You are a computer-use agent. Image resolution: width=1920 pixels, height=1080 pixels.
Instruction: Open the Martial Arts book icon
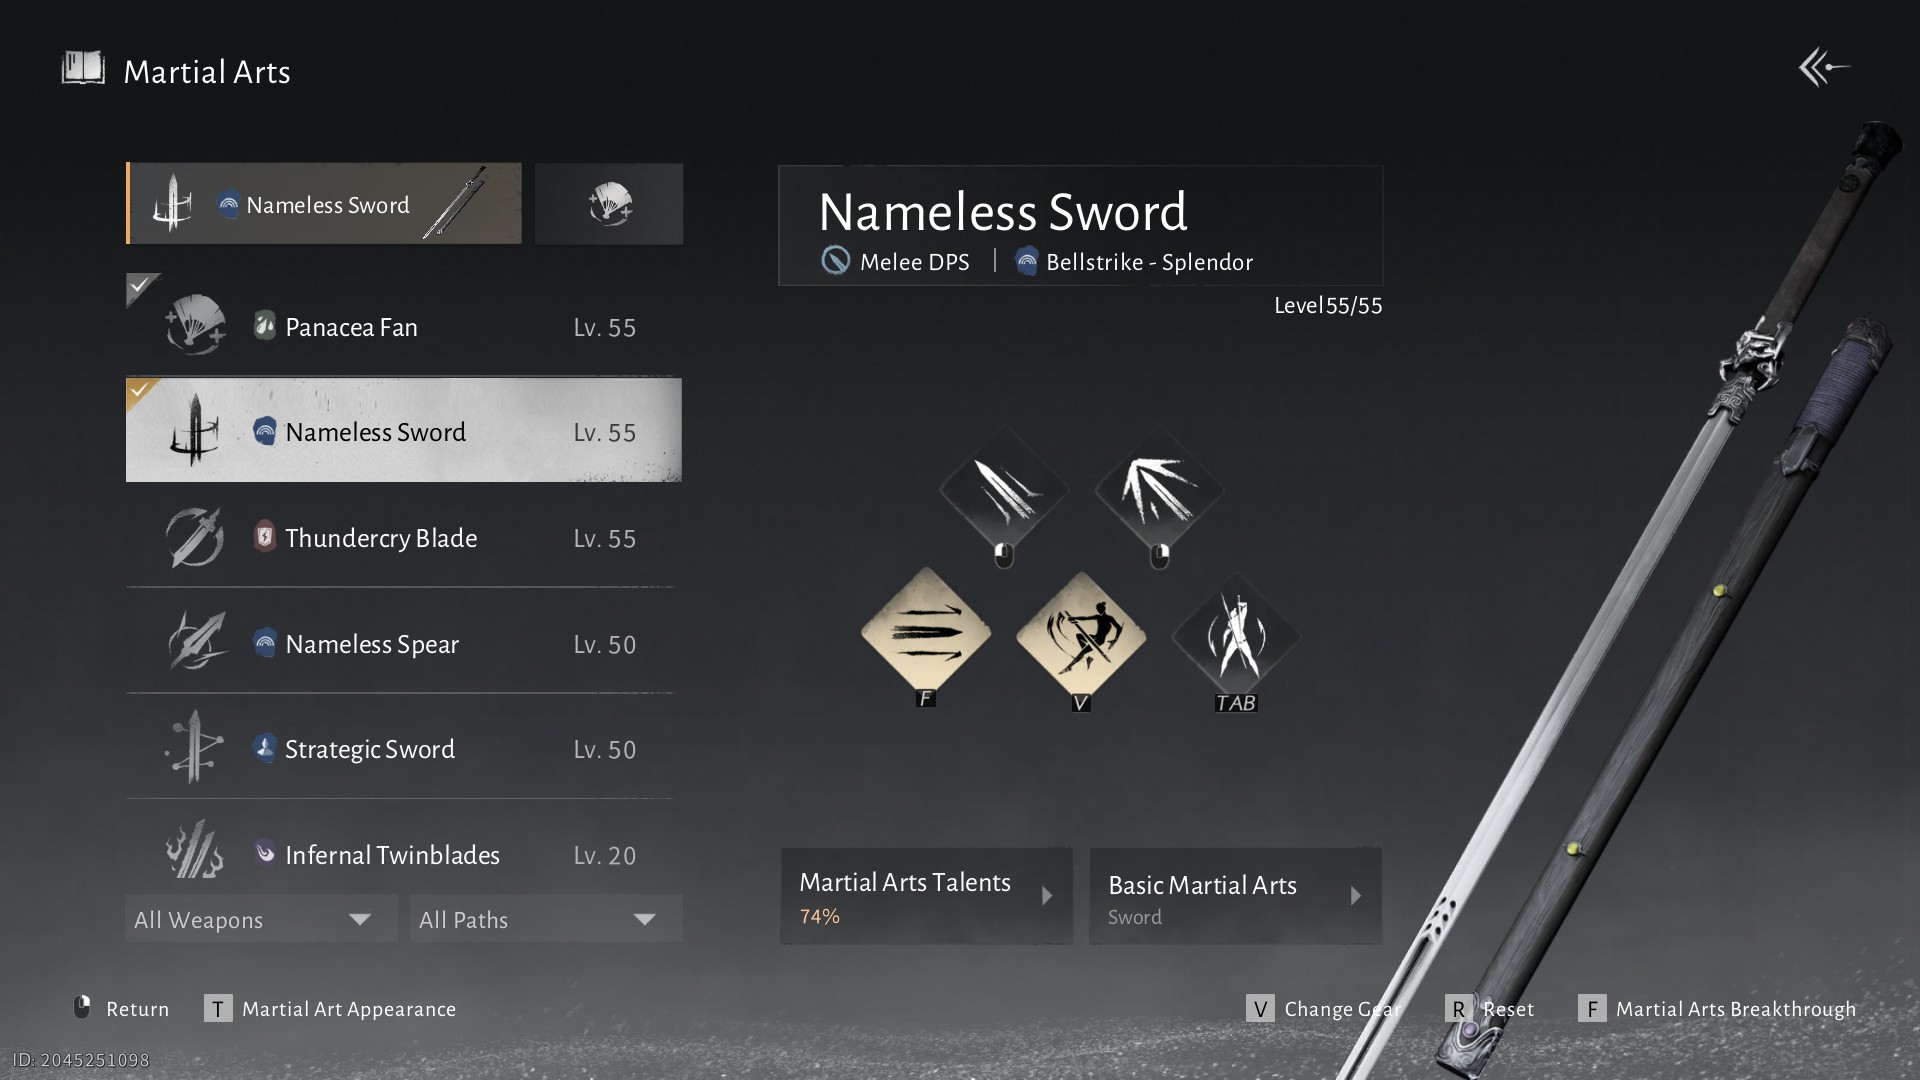83,69
